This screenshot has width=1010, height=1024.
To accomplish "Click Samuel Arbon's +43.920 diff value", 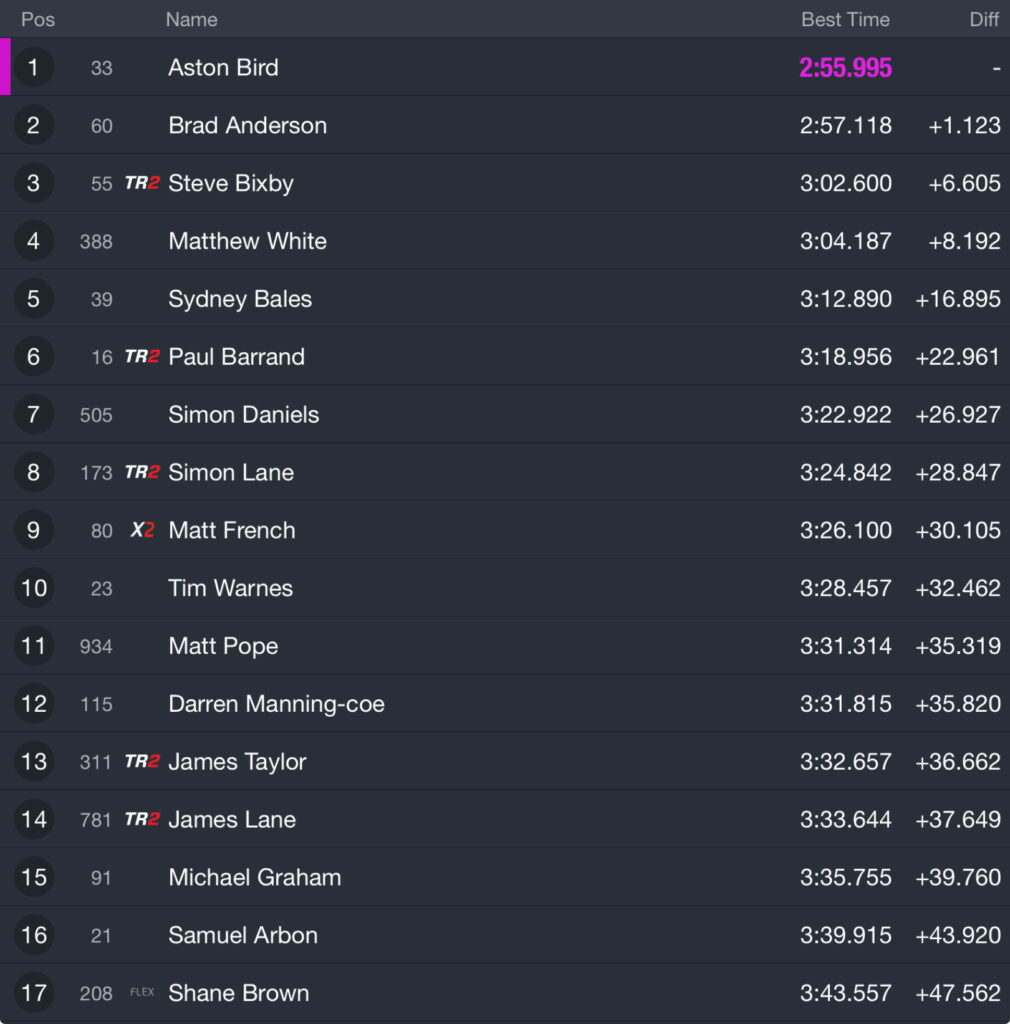I will 957,935.
